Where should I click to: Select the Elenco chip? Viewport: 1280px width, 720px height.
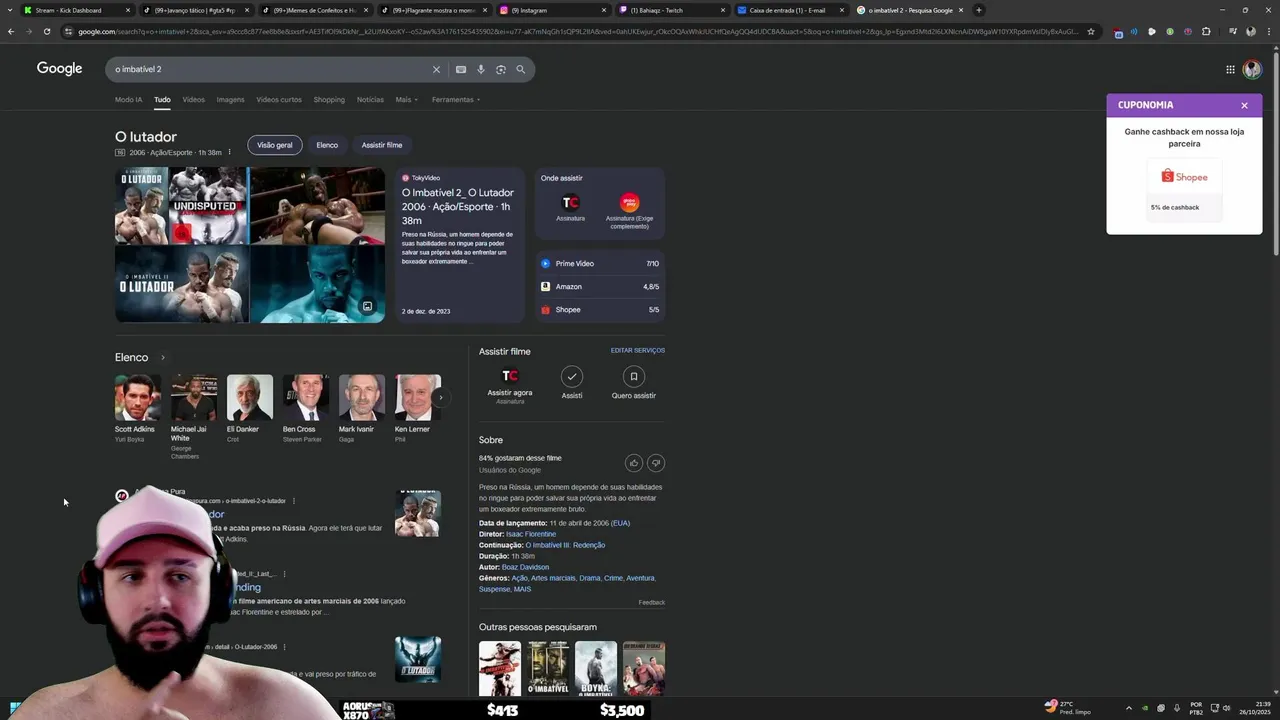327,145
